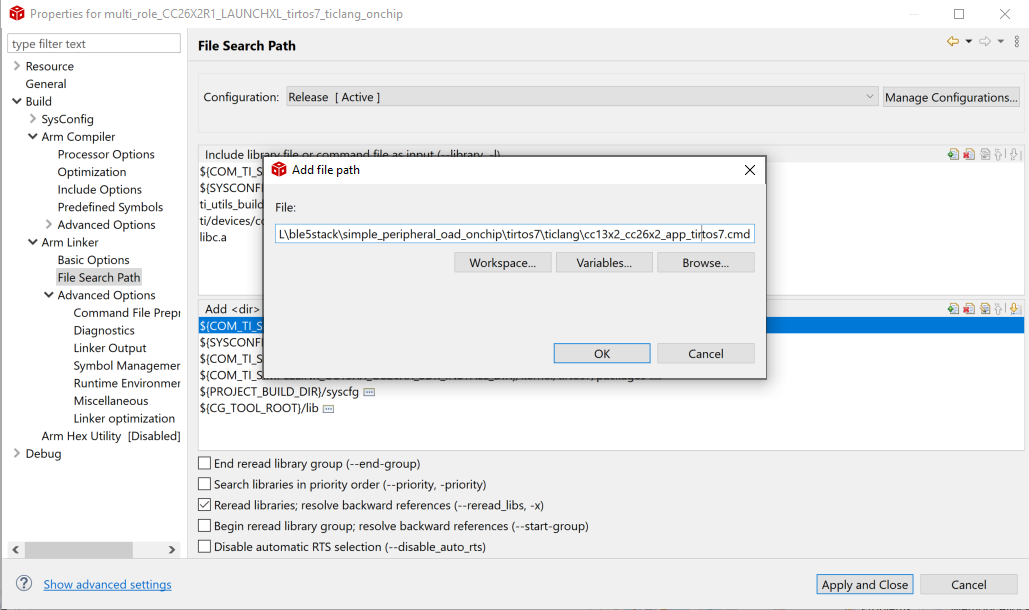Select Basic Options under Arm Linker

point(93,260)
